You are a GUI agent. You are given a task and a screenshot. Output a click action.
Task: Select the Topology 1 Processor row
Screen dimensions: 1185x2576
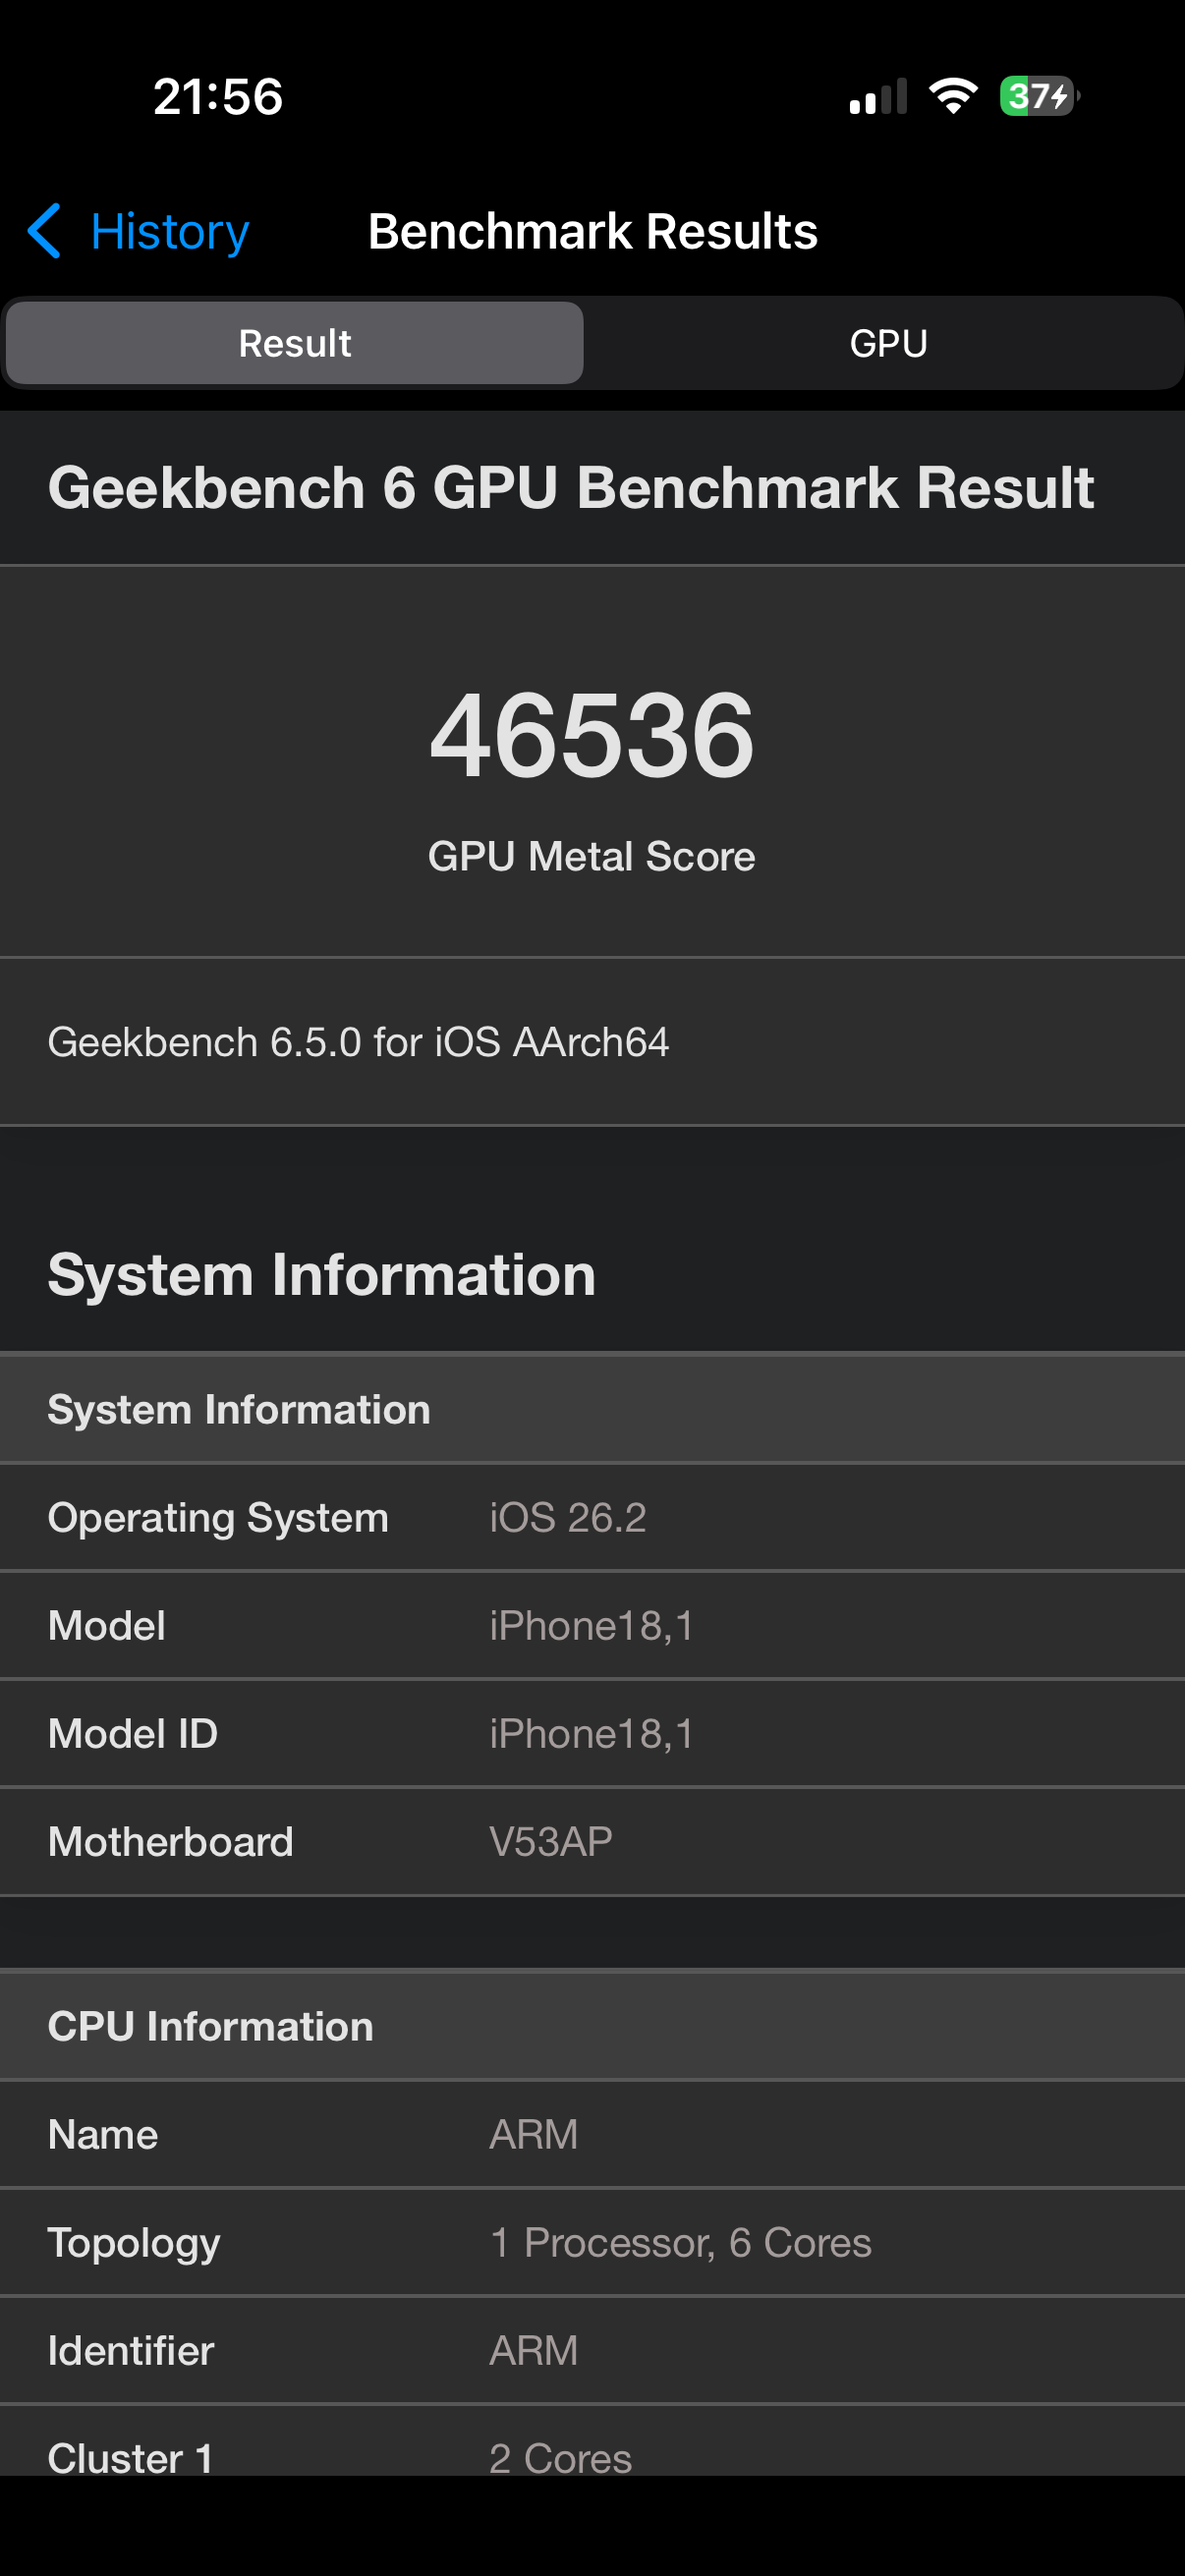(592, 2243)
